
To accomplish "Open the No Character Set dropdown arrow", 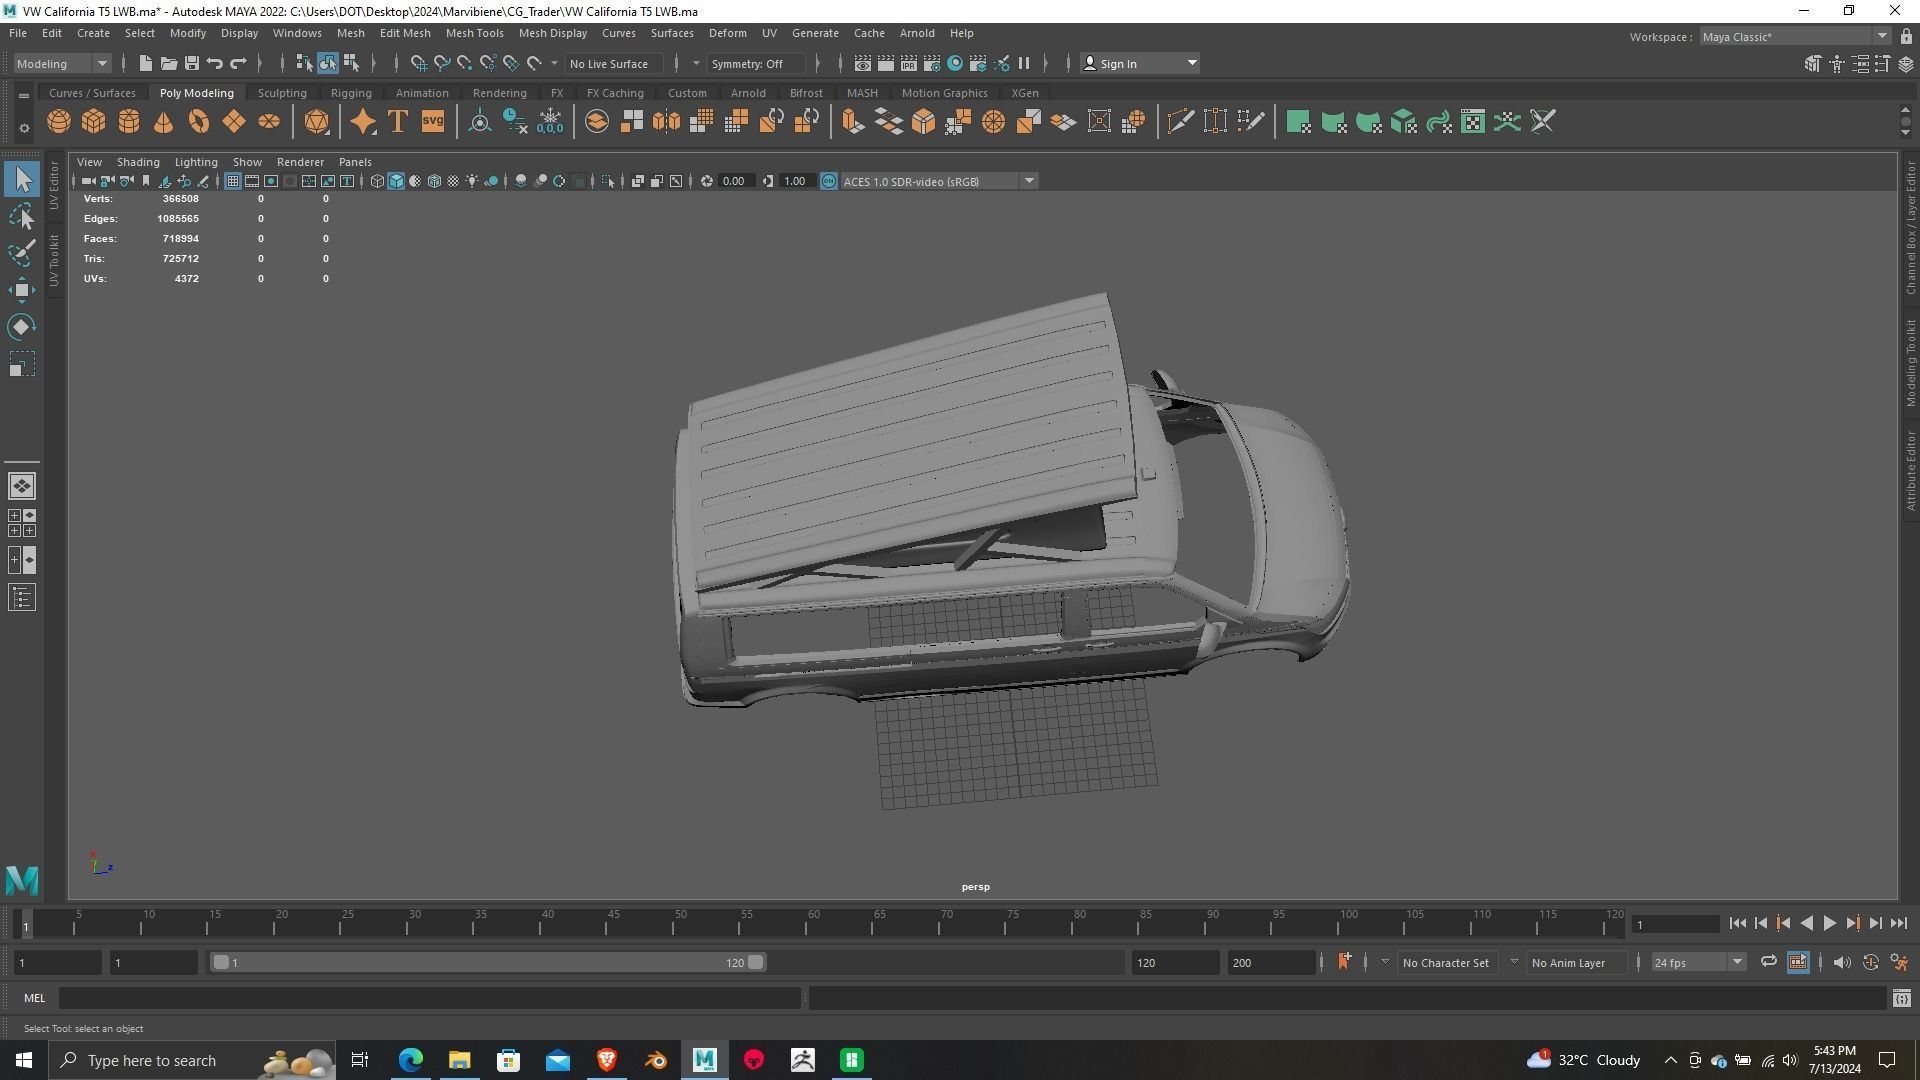I will pyautogui.click(x=1385, y=962).
